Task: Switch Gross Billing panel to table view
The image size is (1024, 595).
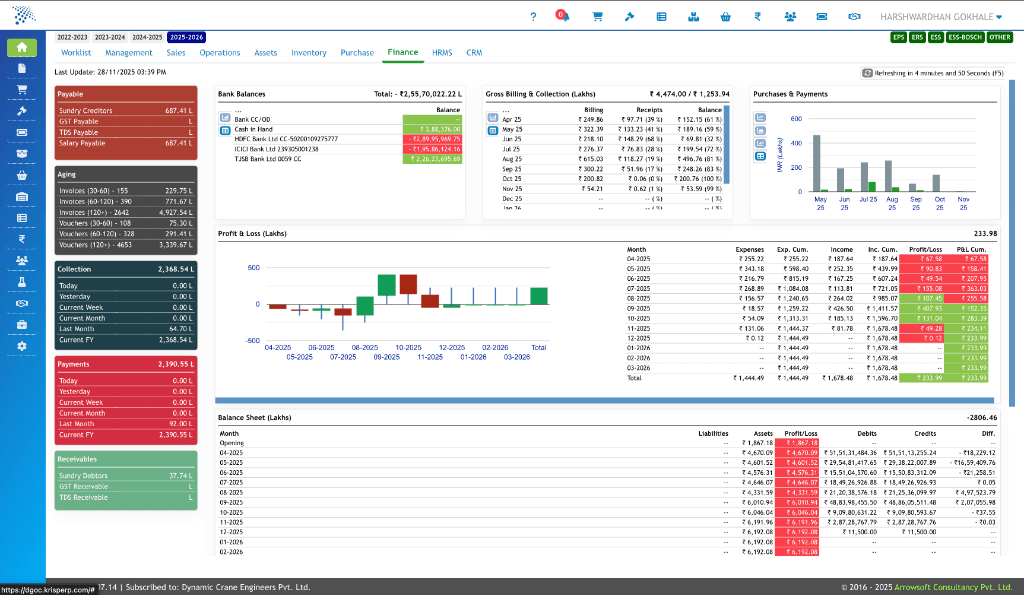Action: pos(493,131)
